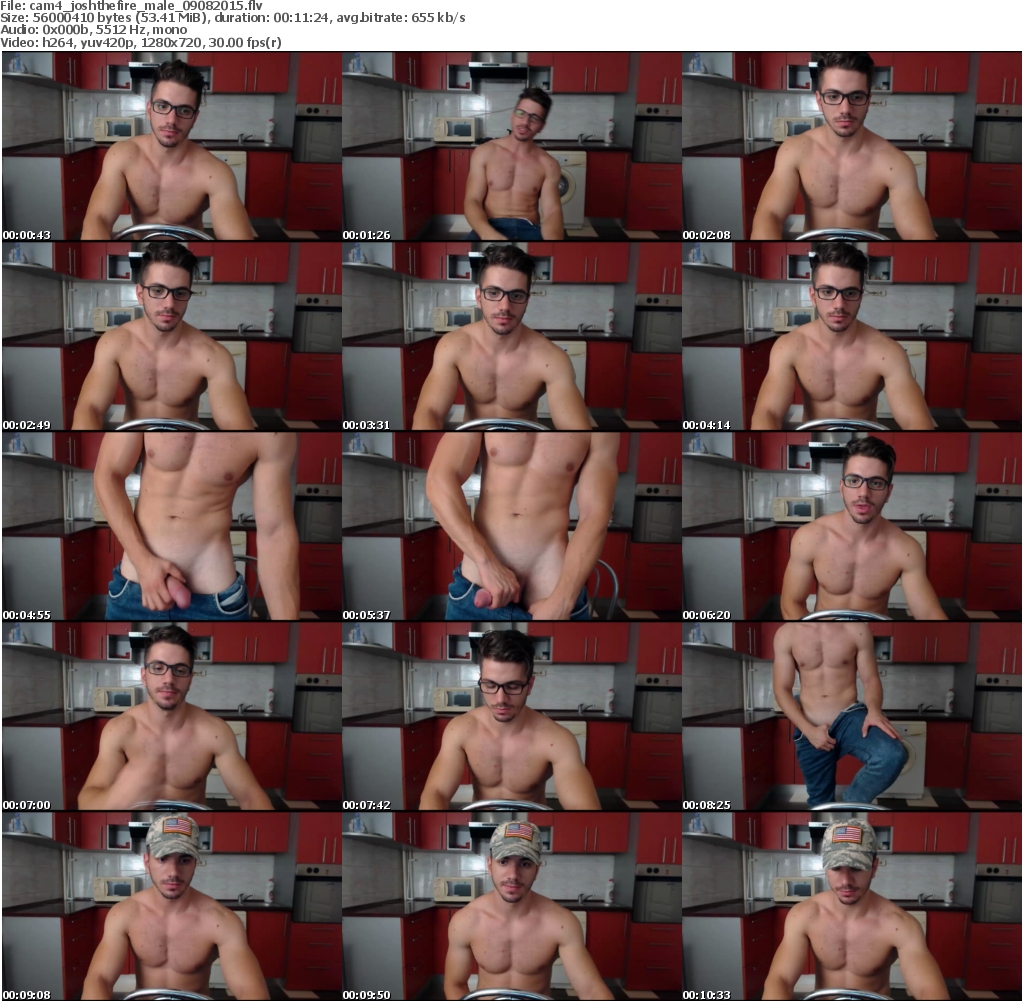Select the thumbnail stamped 00:01:26
Image resolution: width=1024 pixels, height=1001 pixels.
tap(512, 146)
